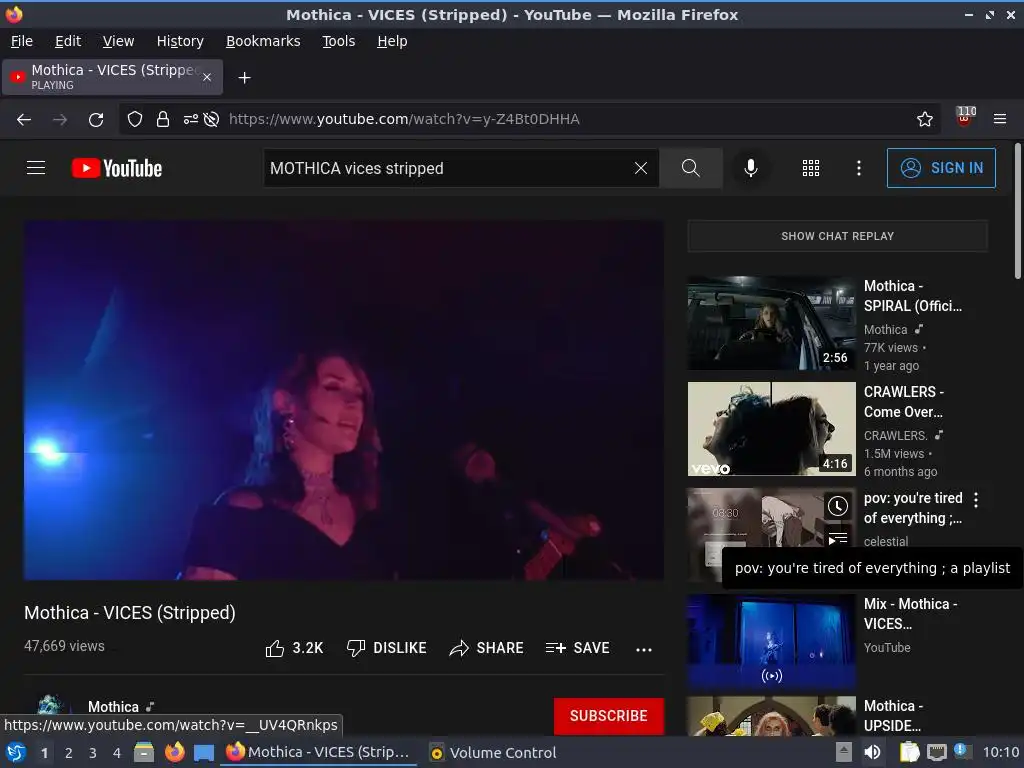The width and height of the screenshot is (1024, 768).
Task: Open tracking protection shield panel
Action: 135,120
